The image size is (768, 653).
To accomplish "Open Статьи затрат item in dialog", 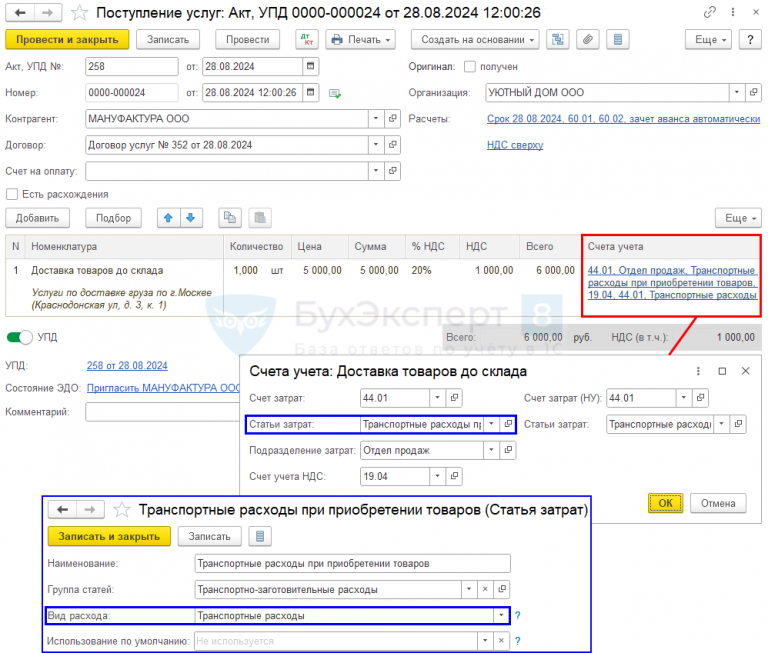I will click(508, 424).
